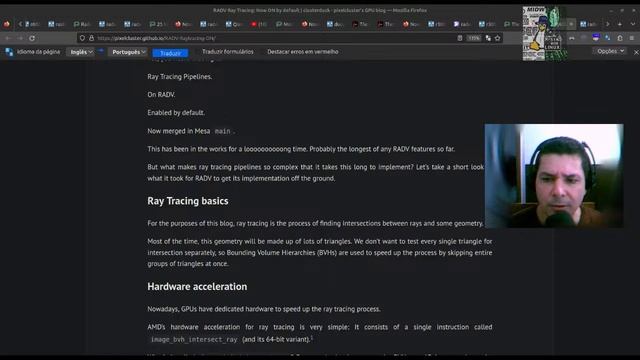Switch to the tab starting with du
The height and width of the screenshot is (360, 640).
point(336,24)
